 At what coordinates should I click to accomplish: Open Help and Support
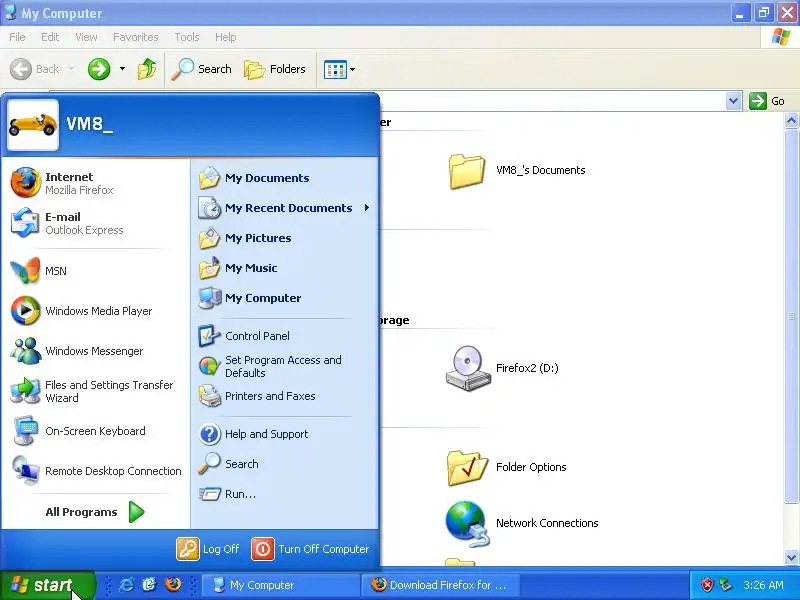[285, 434]
